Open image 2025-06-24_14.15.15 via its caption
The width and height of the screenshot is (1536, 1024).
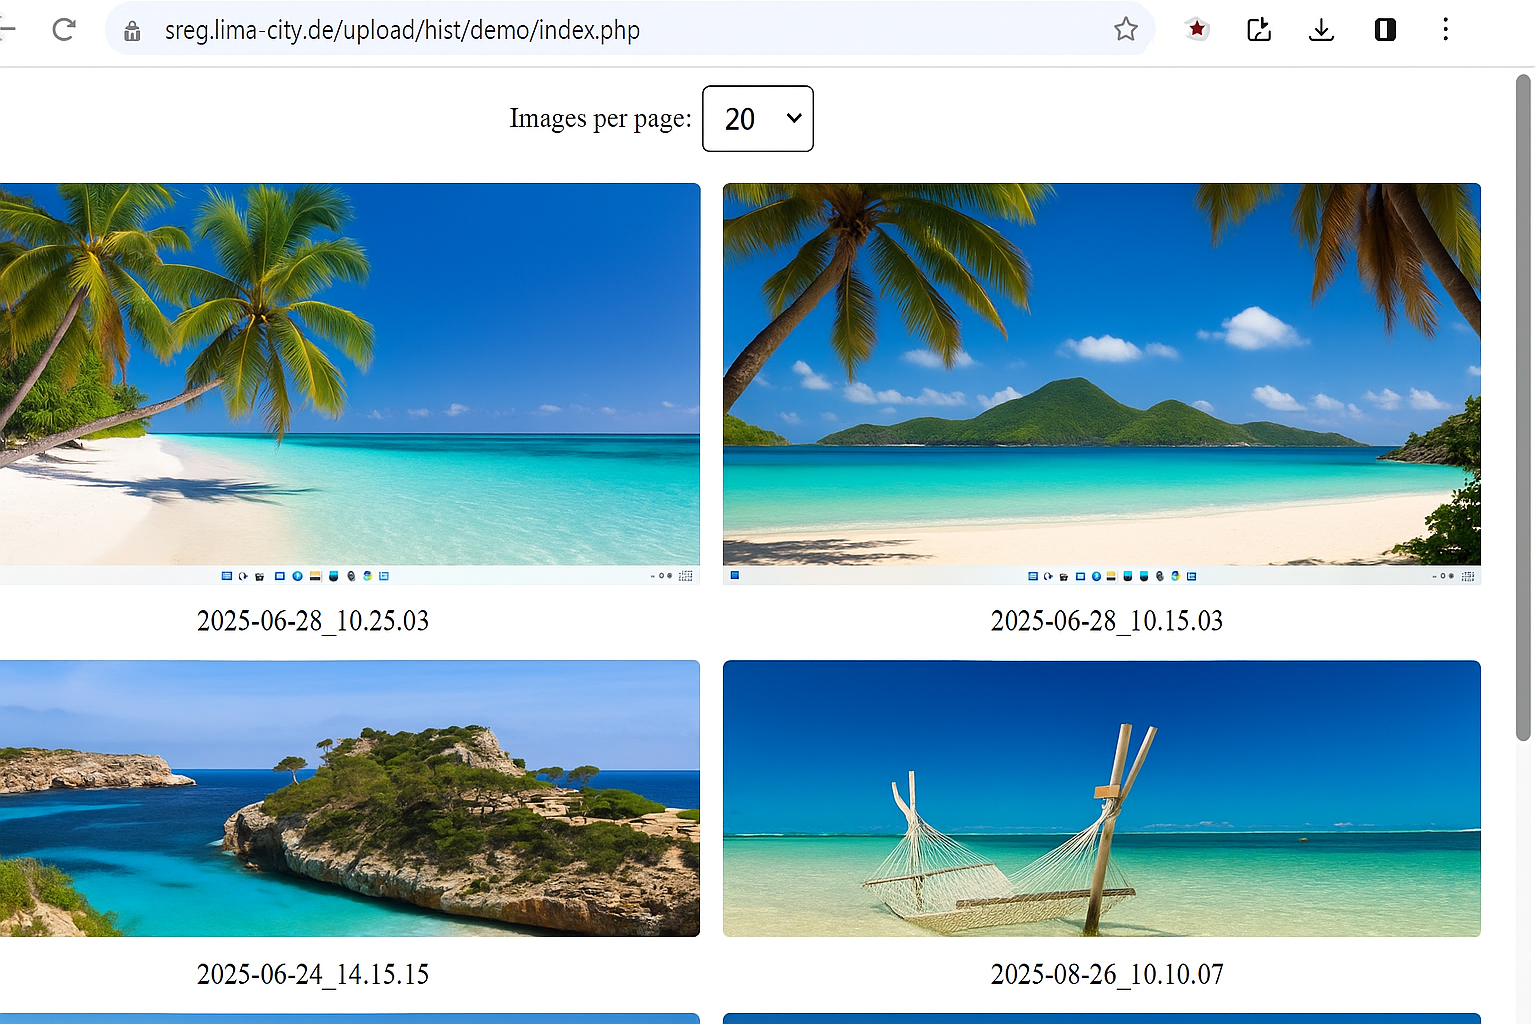(313, 974)
